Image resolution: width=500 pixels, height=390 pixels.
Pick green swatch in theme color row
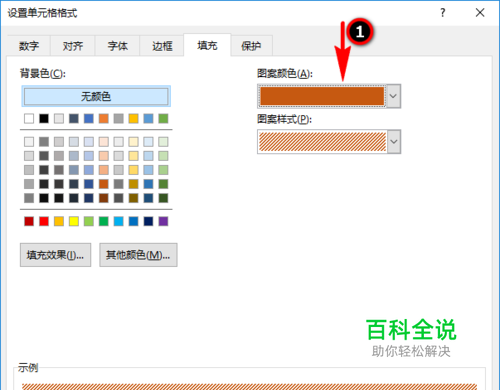(x=163, y=118)
